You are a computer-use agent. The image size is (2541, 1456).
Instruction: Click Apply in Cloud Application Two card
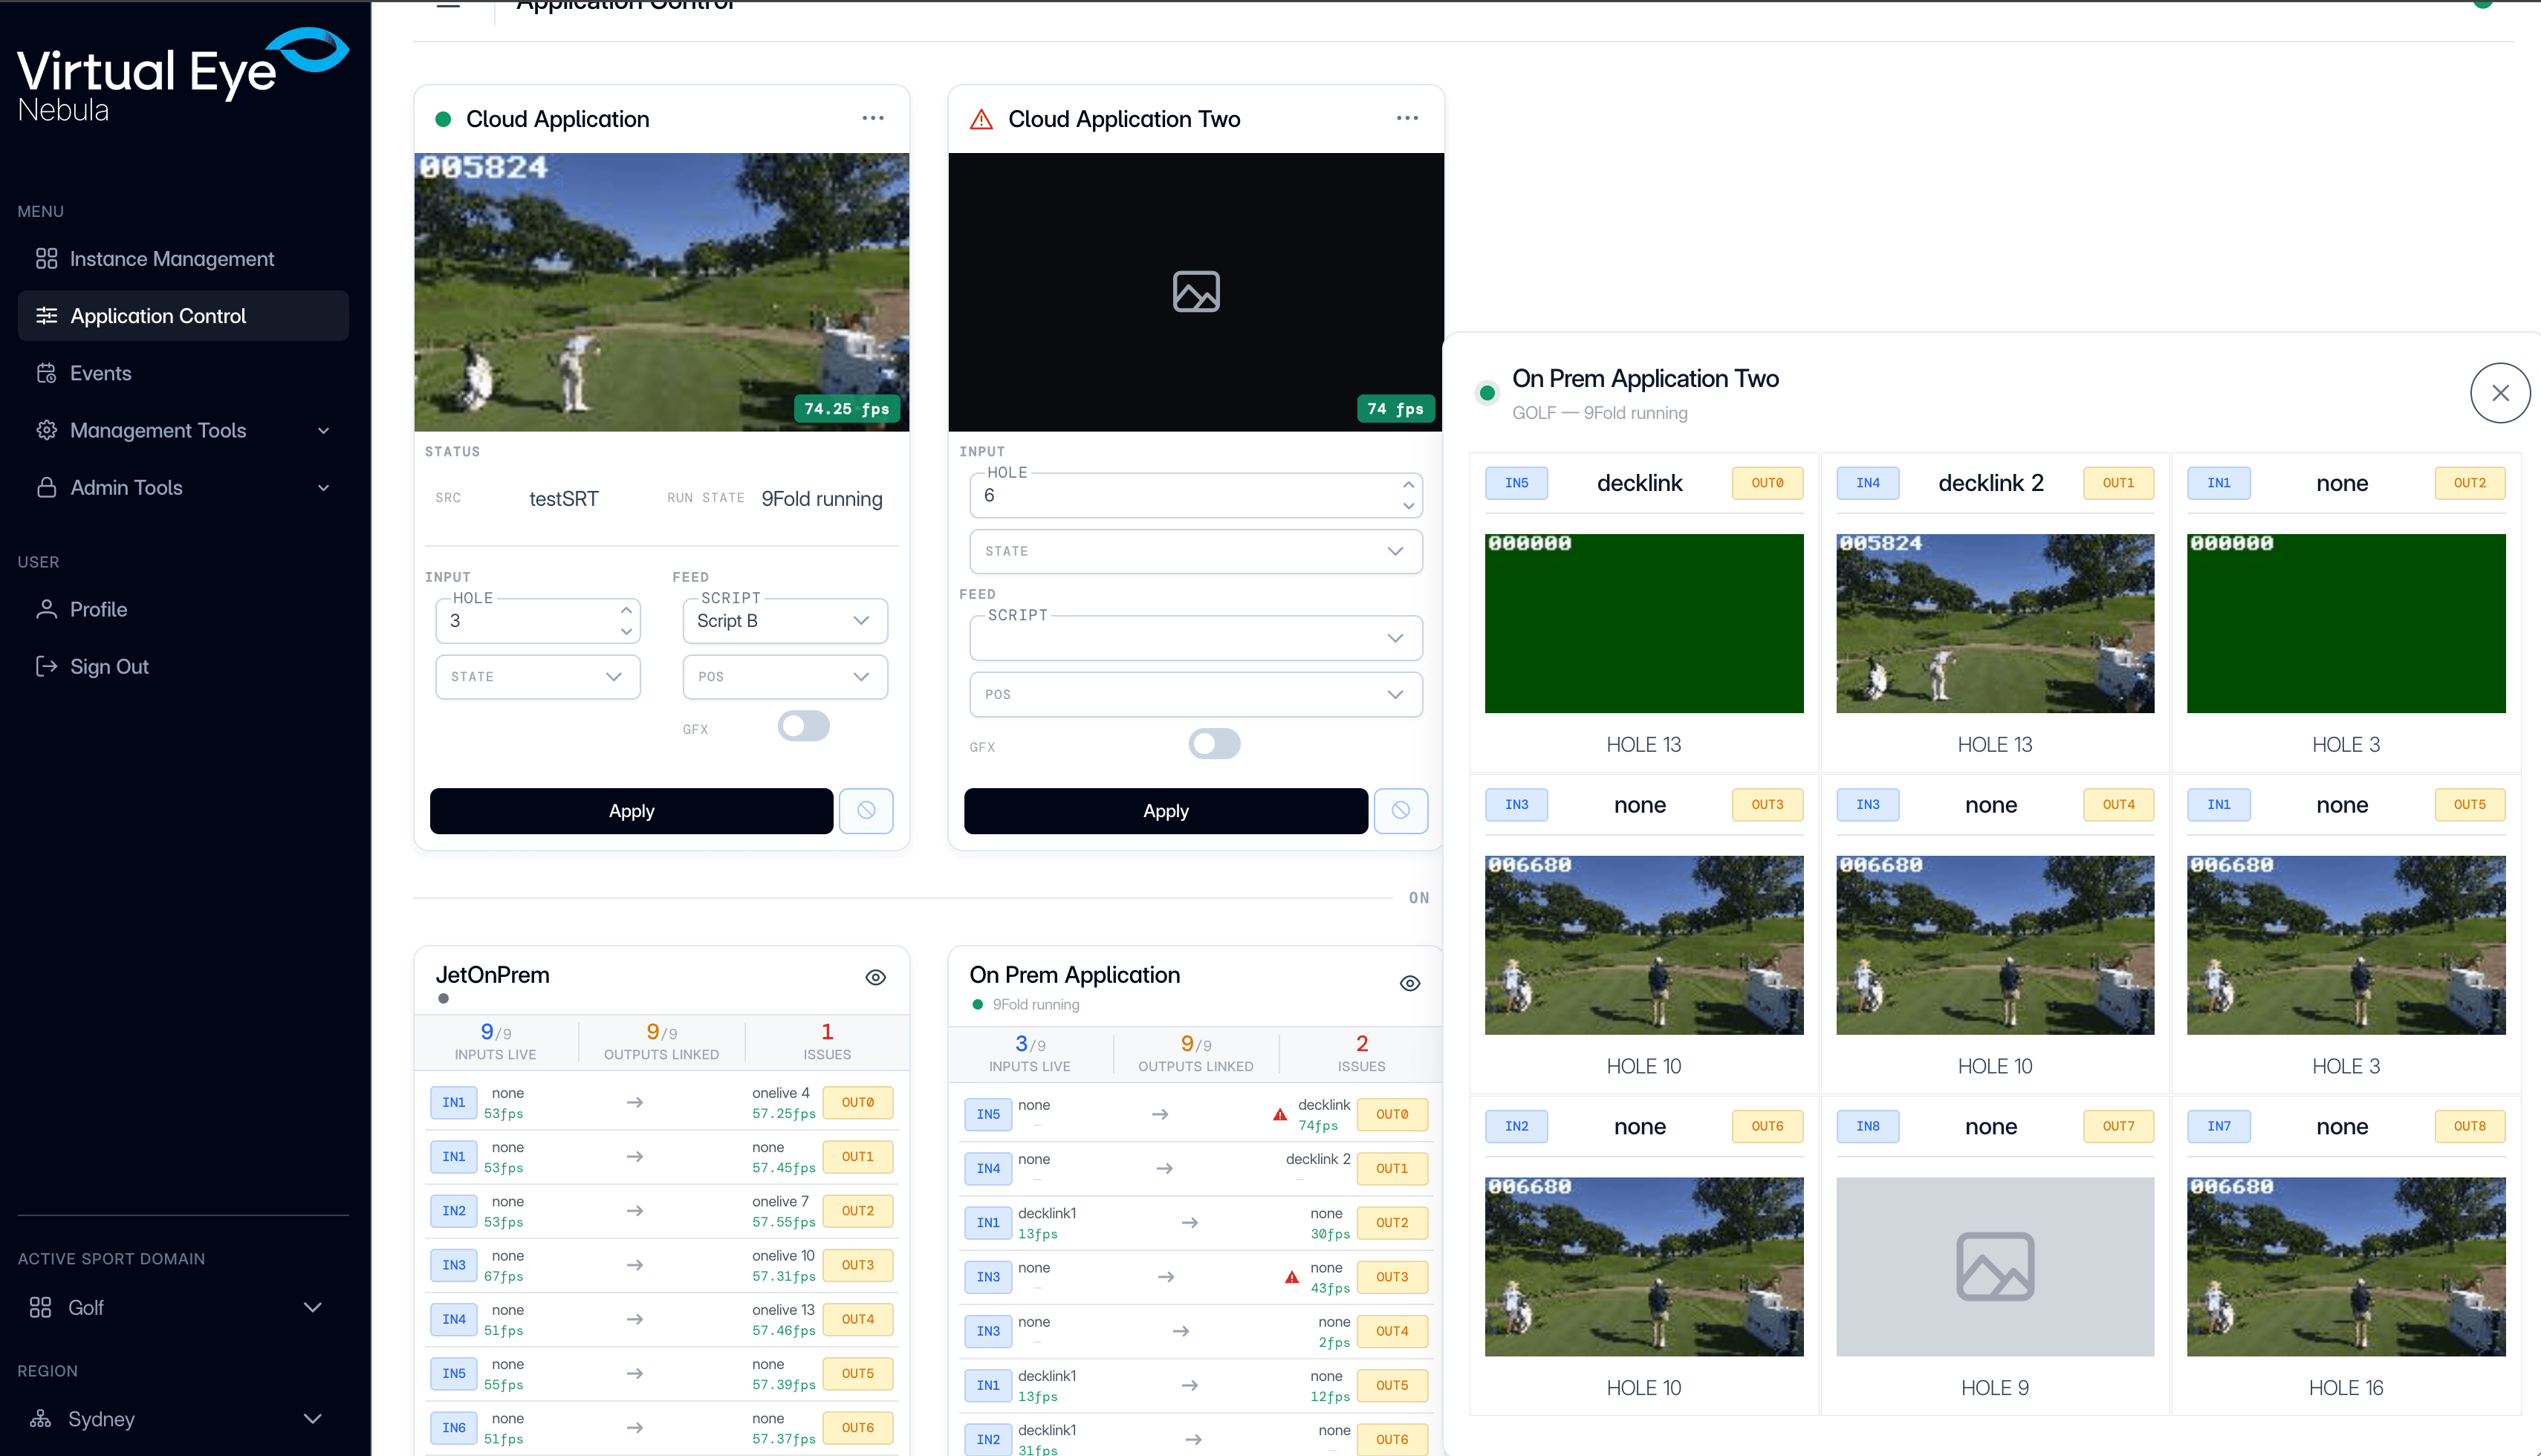coord(1166,811)
